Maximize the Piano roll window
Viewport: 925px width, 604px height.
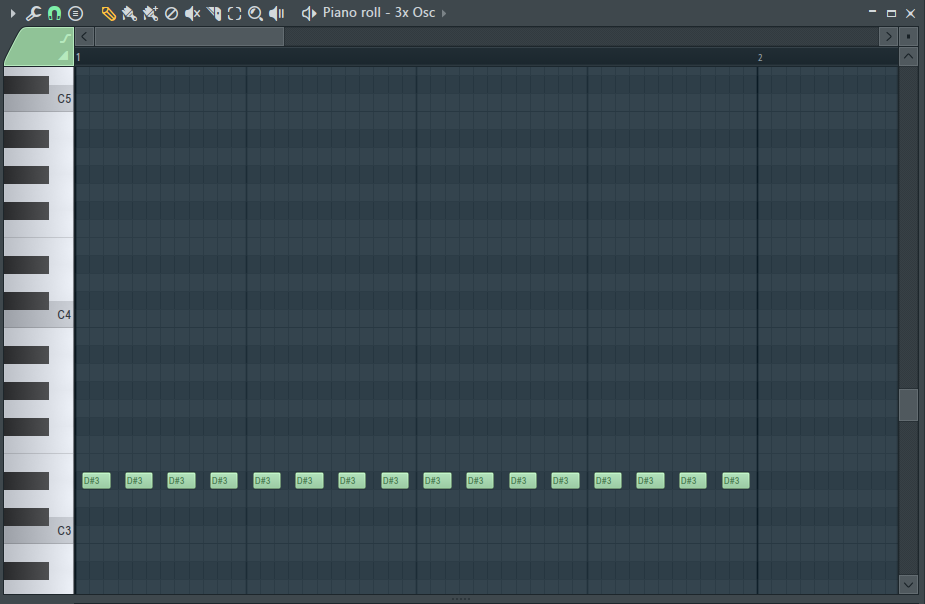891,13
